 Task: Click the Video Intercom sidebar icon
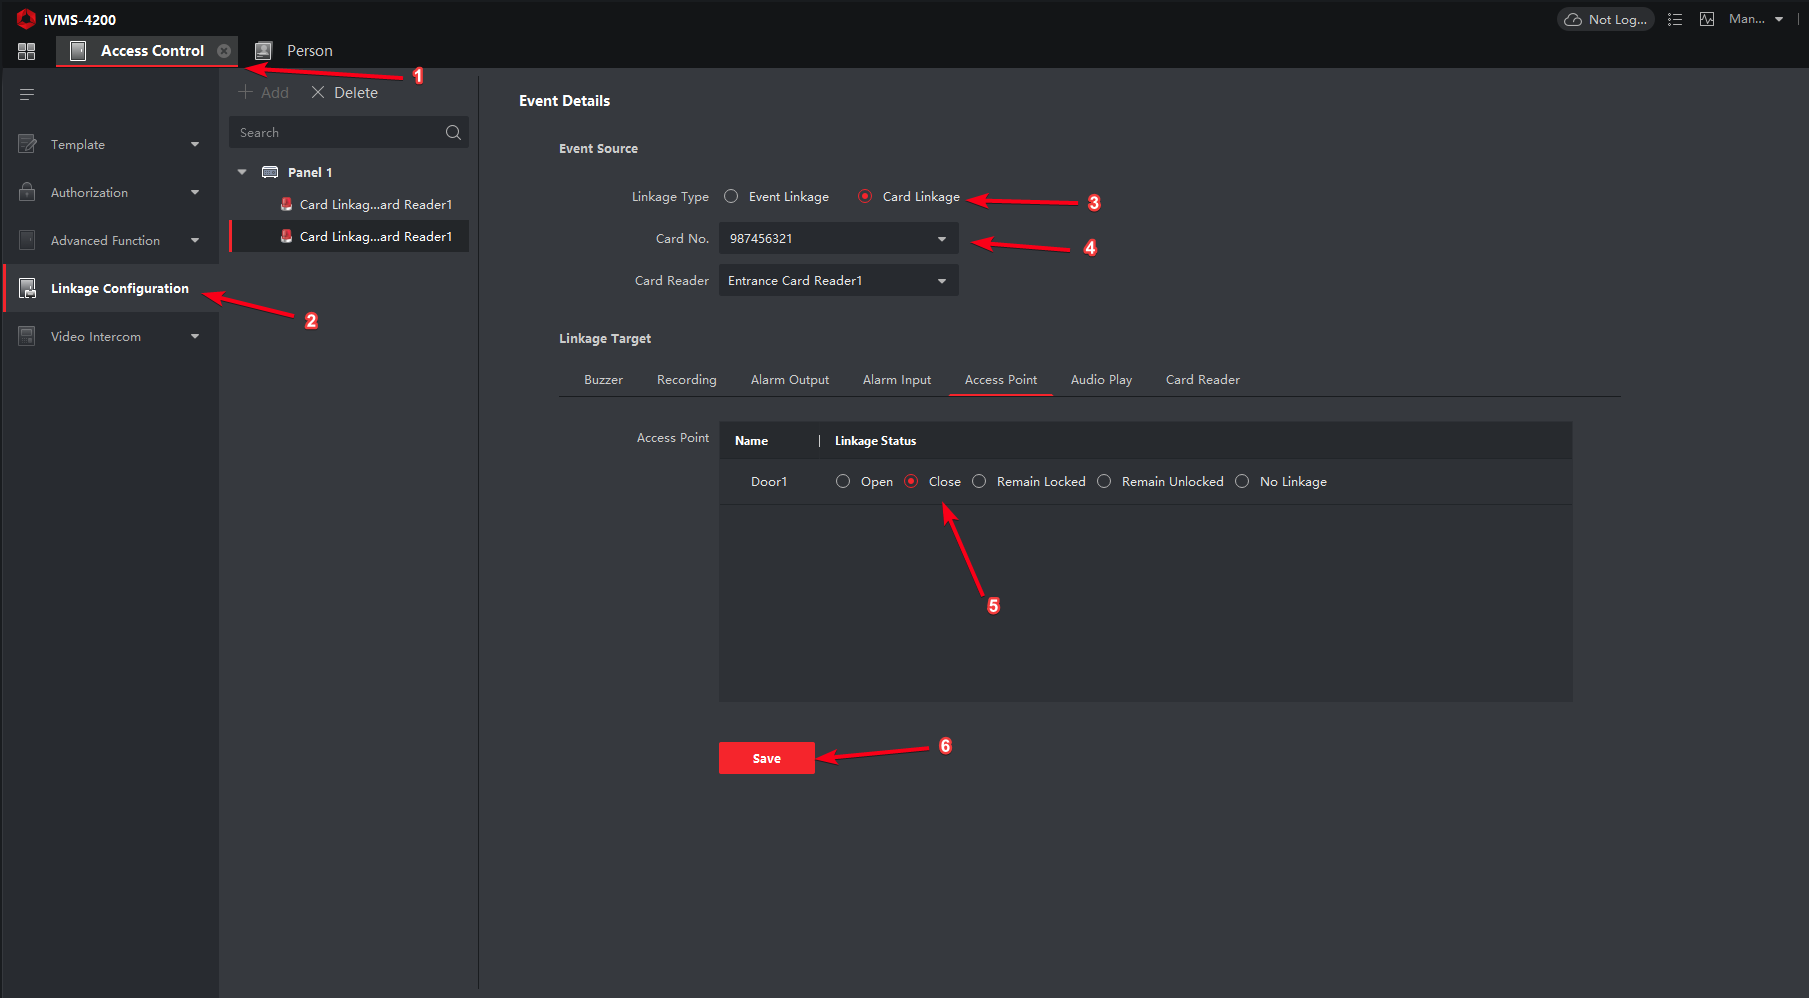coord(28,336)
